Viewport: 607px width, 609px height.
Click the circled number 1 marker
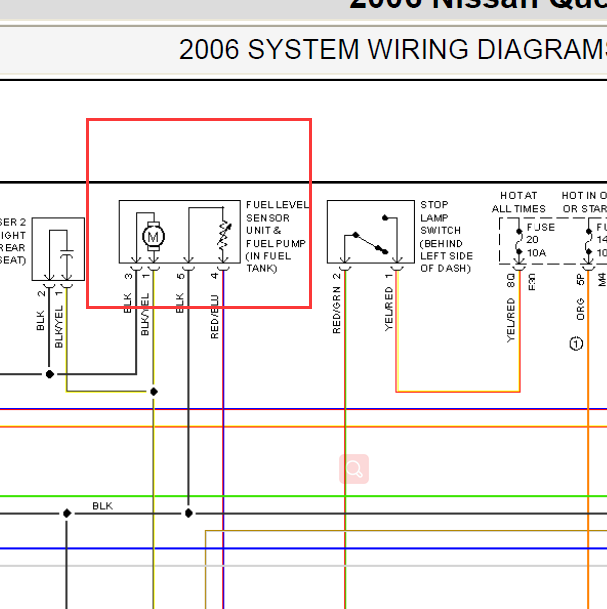click(576, 344)
